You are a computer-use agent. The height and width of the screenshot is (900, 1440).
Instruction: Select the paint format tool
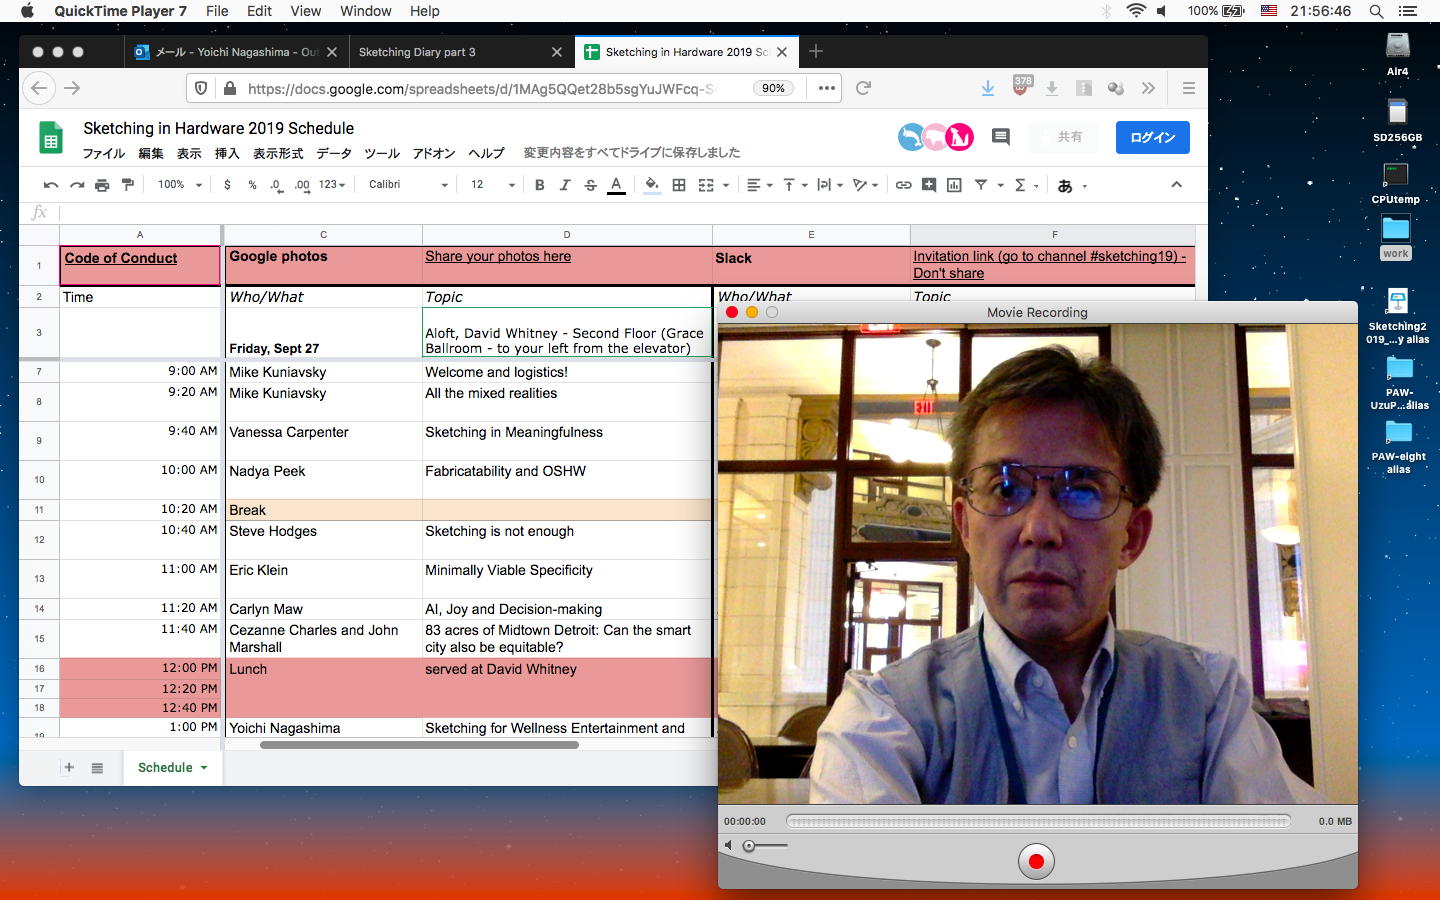[x=127, y=185]
